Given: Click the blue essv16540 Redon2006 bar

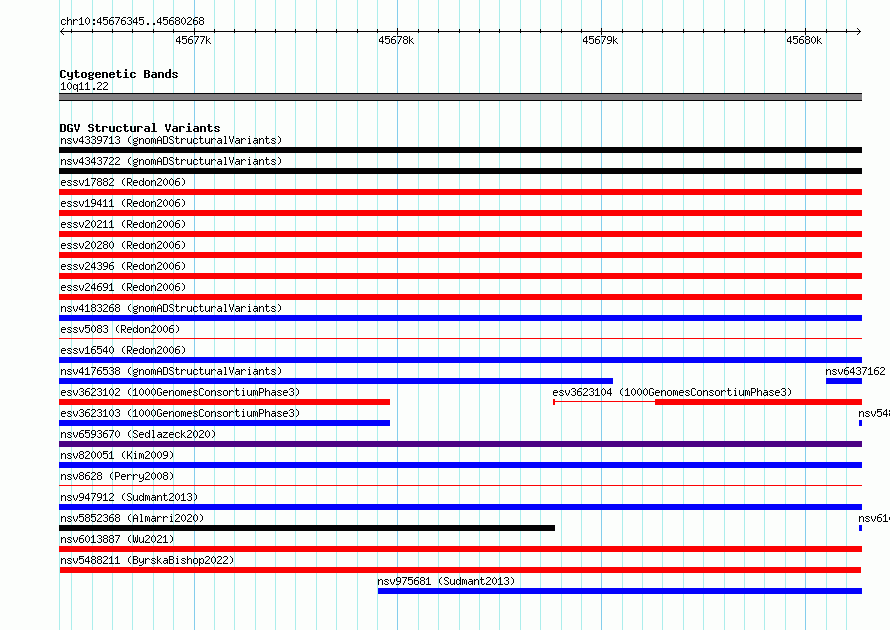Looking at the screenshot, I should tap(460, 360).
